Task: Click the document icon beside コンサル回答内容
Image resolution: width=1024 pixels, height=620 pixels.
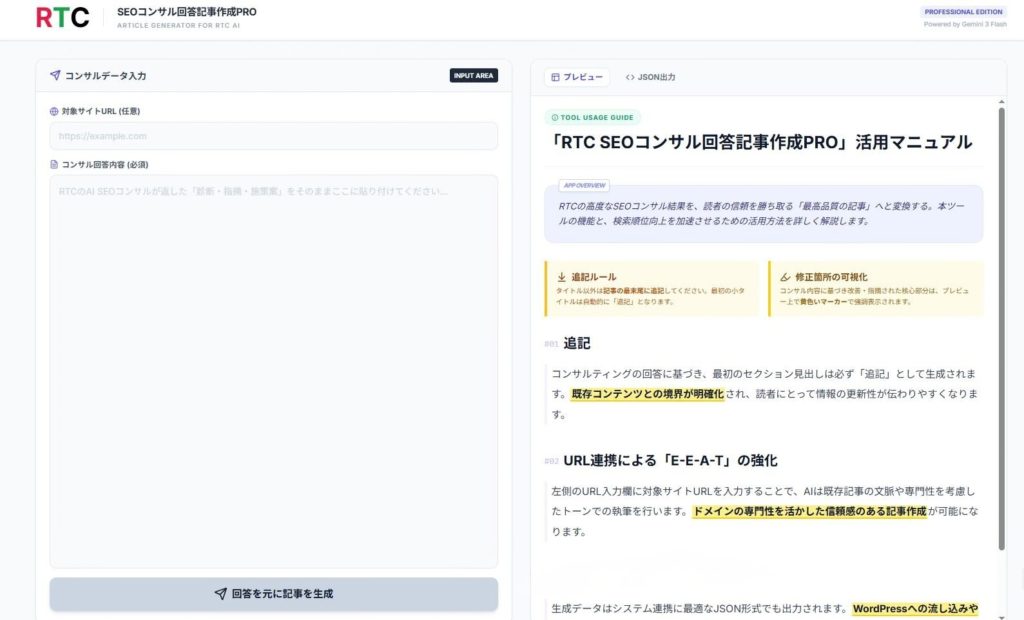Action: coord(54,164)
